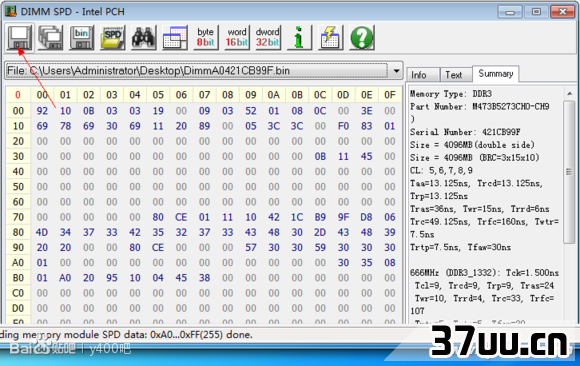Select hex cell with value D8

pyautogui.click(x=367, y=217)
